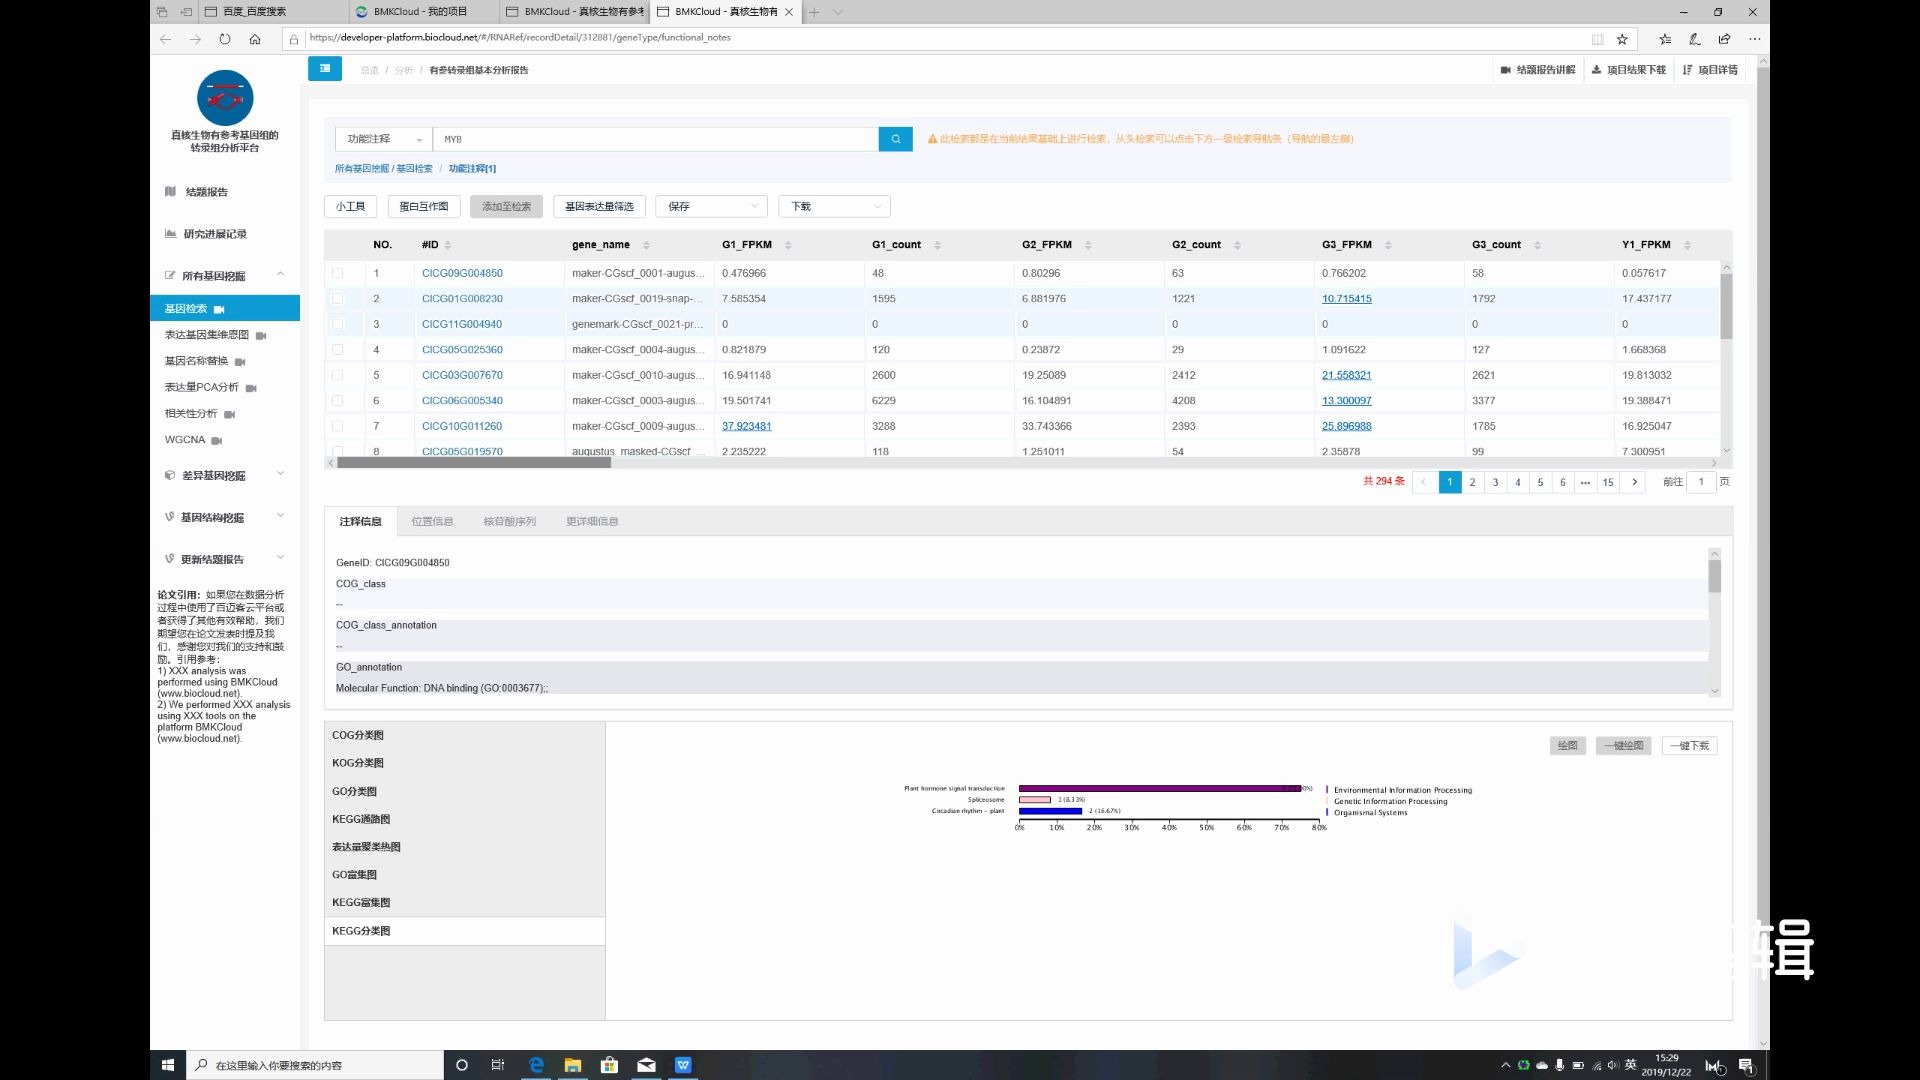The height and width of the screenshot is (1080, 1920).
Task: Check the checkbox for row 2 CICG01G008230
Action: pyautogui.click(x=337, y=298)
